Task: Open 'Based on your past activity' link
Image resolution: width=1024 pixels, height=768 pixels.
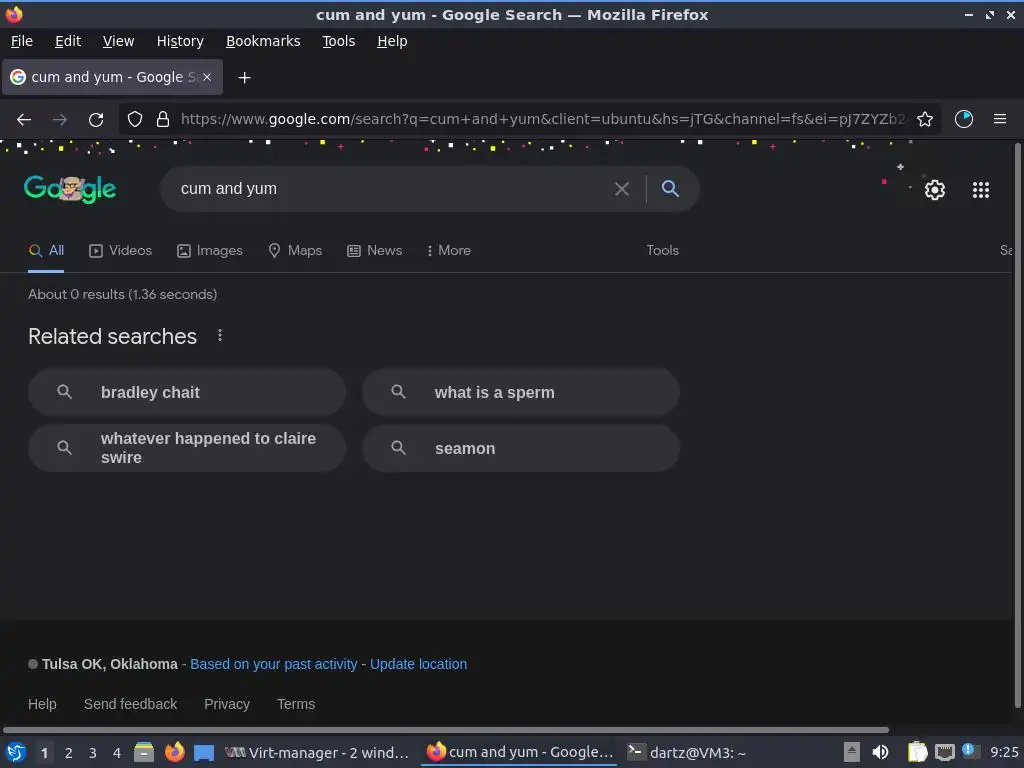Action: pyautogui.click(x=274, y=664)
